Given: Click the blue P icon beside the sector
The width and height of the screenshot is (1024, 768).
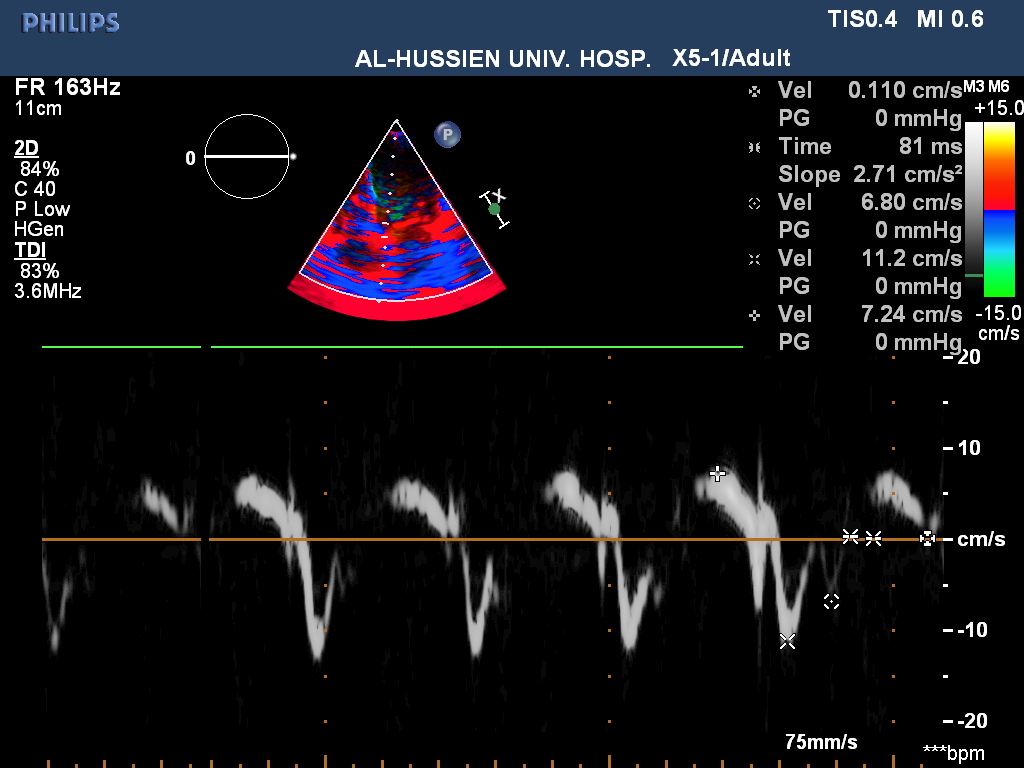Looking at the screenshot, I should (x=447, y=134).
